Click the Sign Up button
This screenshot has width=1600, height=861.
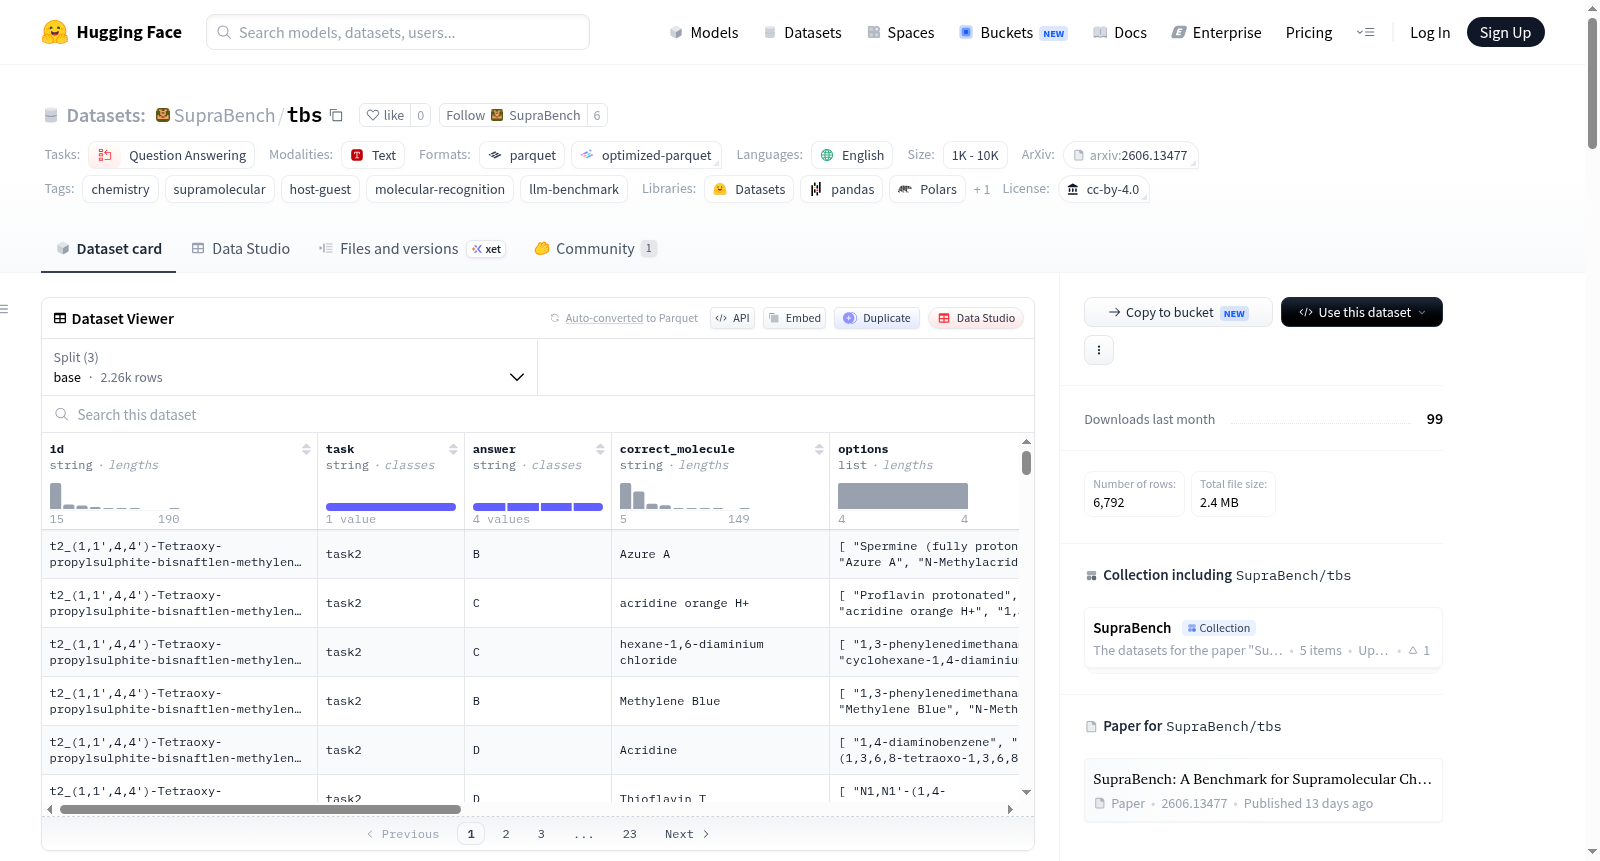pyautogui.click(x=1505, y=32)
